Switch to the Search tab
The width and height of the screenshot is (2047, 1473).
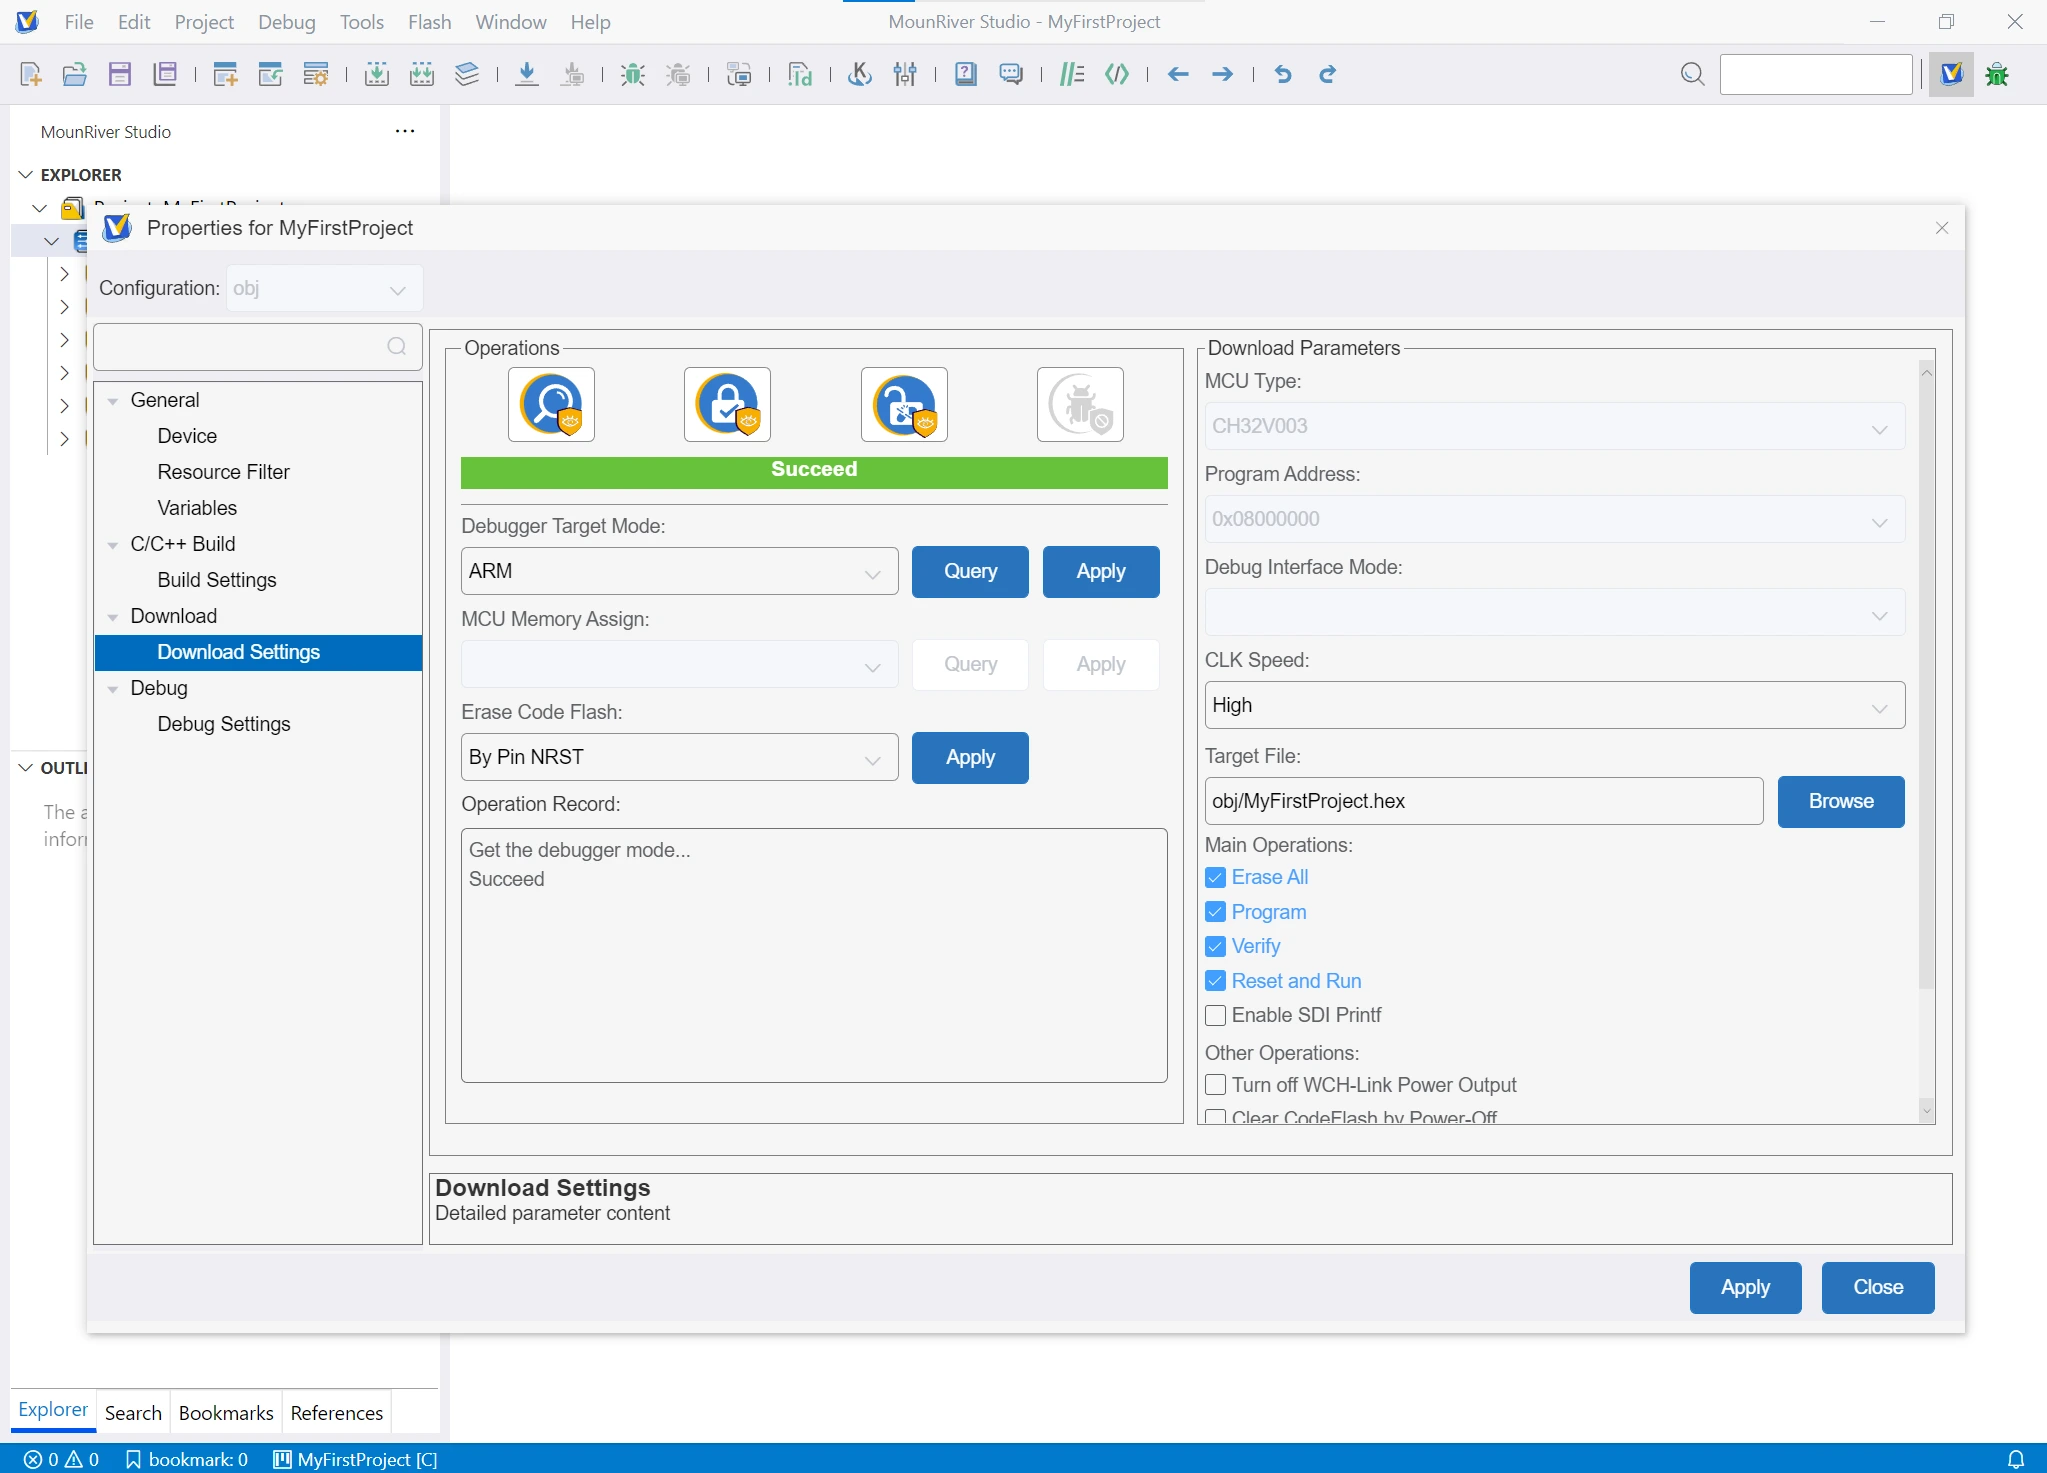tap(133, 1413)
